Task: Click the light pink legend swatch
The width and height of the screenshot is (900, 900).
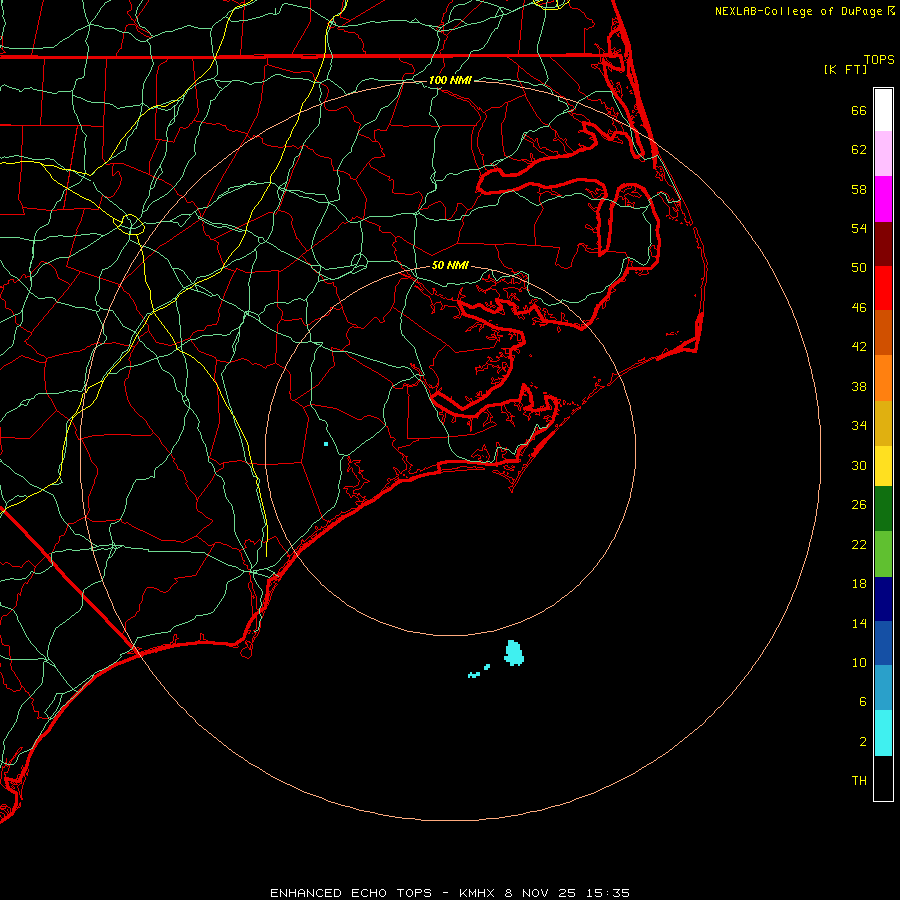Action: (x=883, y=153)
